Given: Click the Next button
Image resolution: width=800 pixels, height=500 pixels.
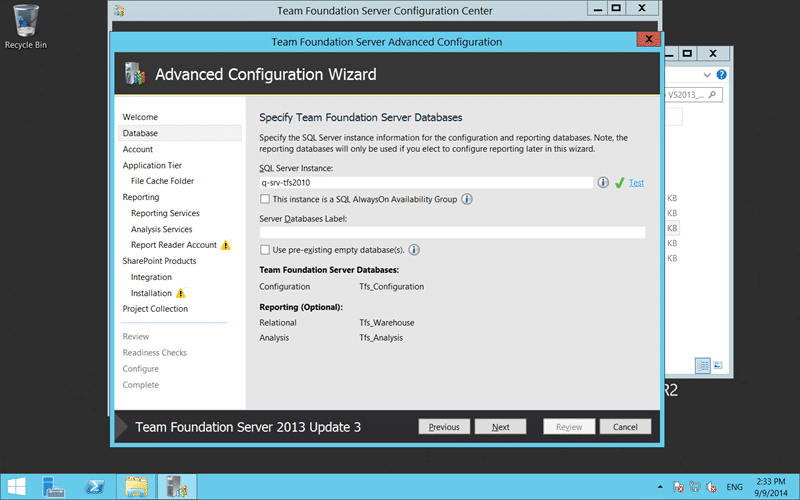Looking at the screenshot, I should 501,427.
